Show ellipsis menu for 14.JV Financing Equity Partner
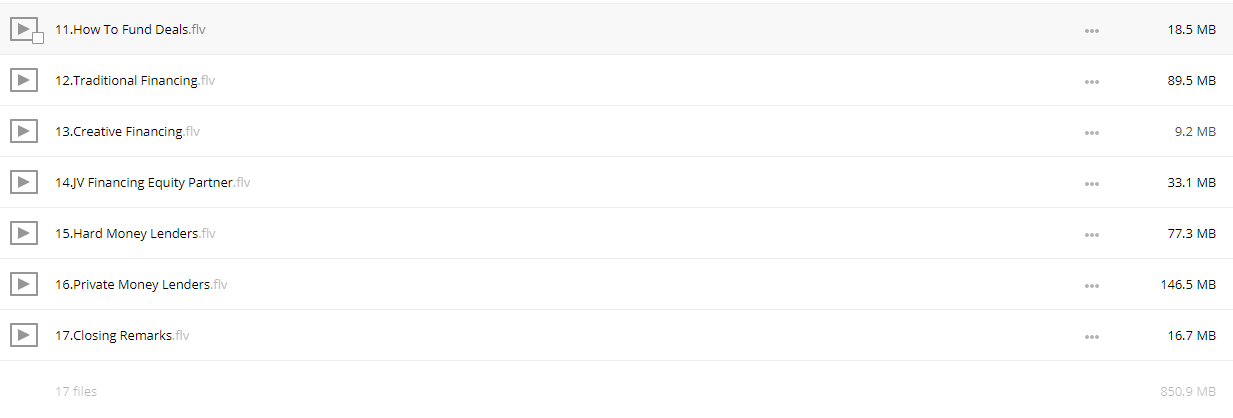 click(1091, 184)
